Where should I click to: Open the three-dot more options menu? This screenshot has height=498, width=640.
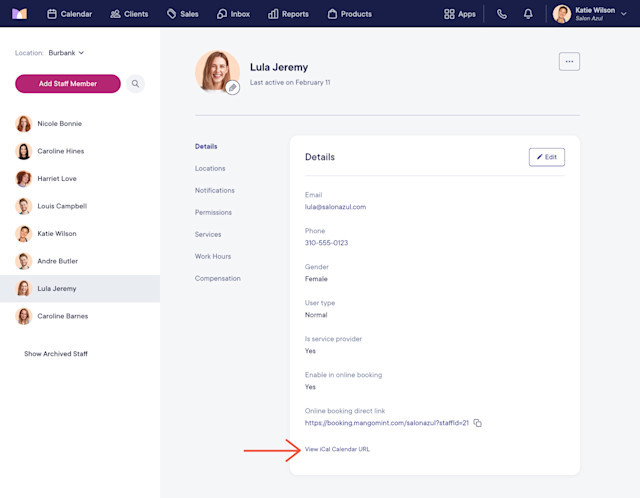(569, 62)
